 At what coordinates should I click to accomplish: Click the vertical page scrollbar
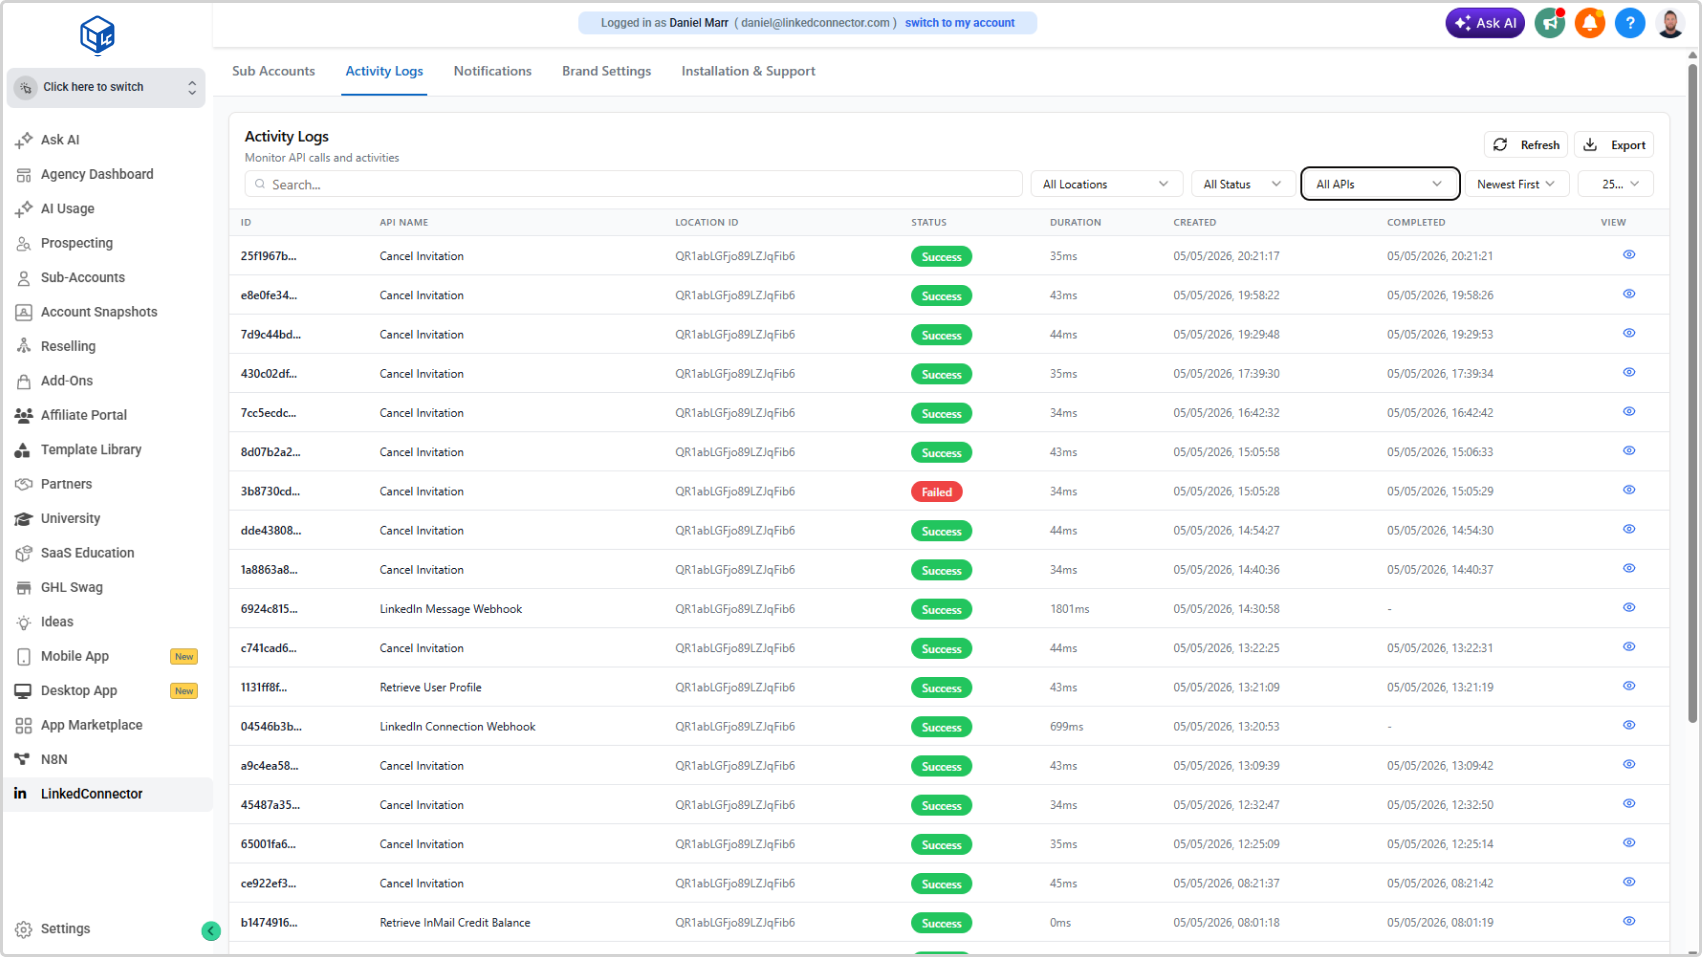point(1693,392)
